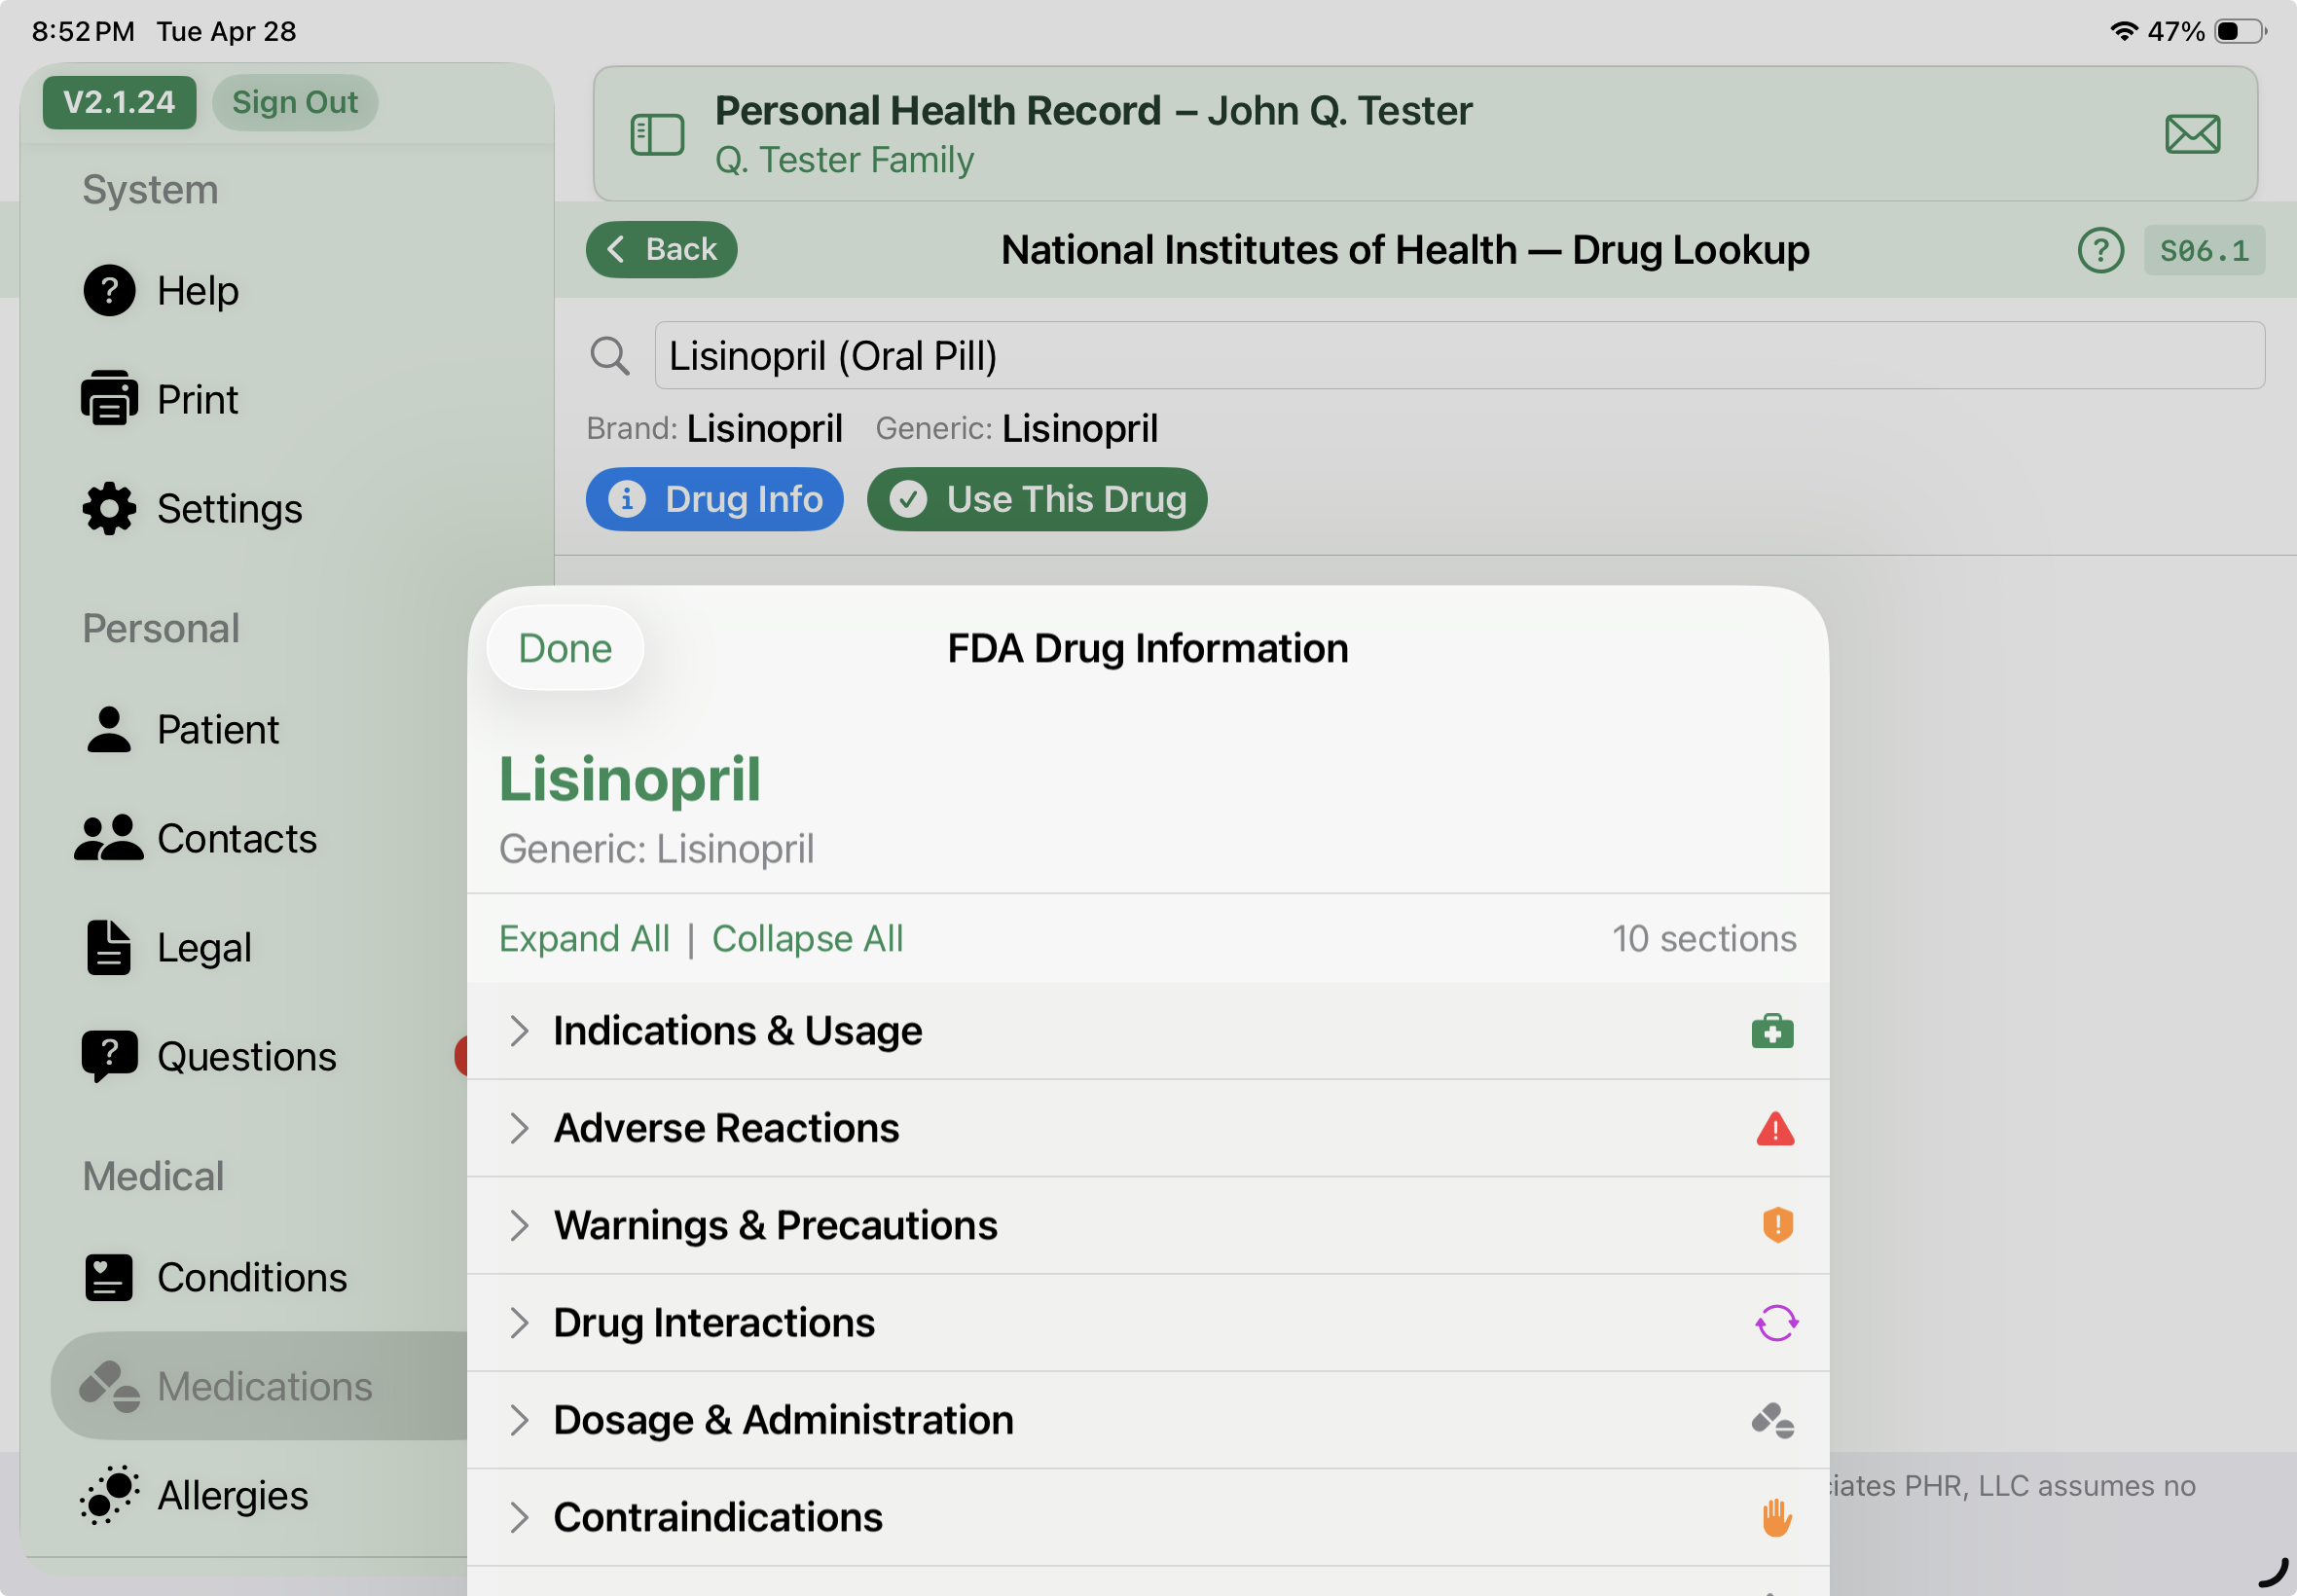Tap the Wi-Fi status icon
Viewport: 2297px width, 1596px height.
2123,31
